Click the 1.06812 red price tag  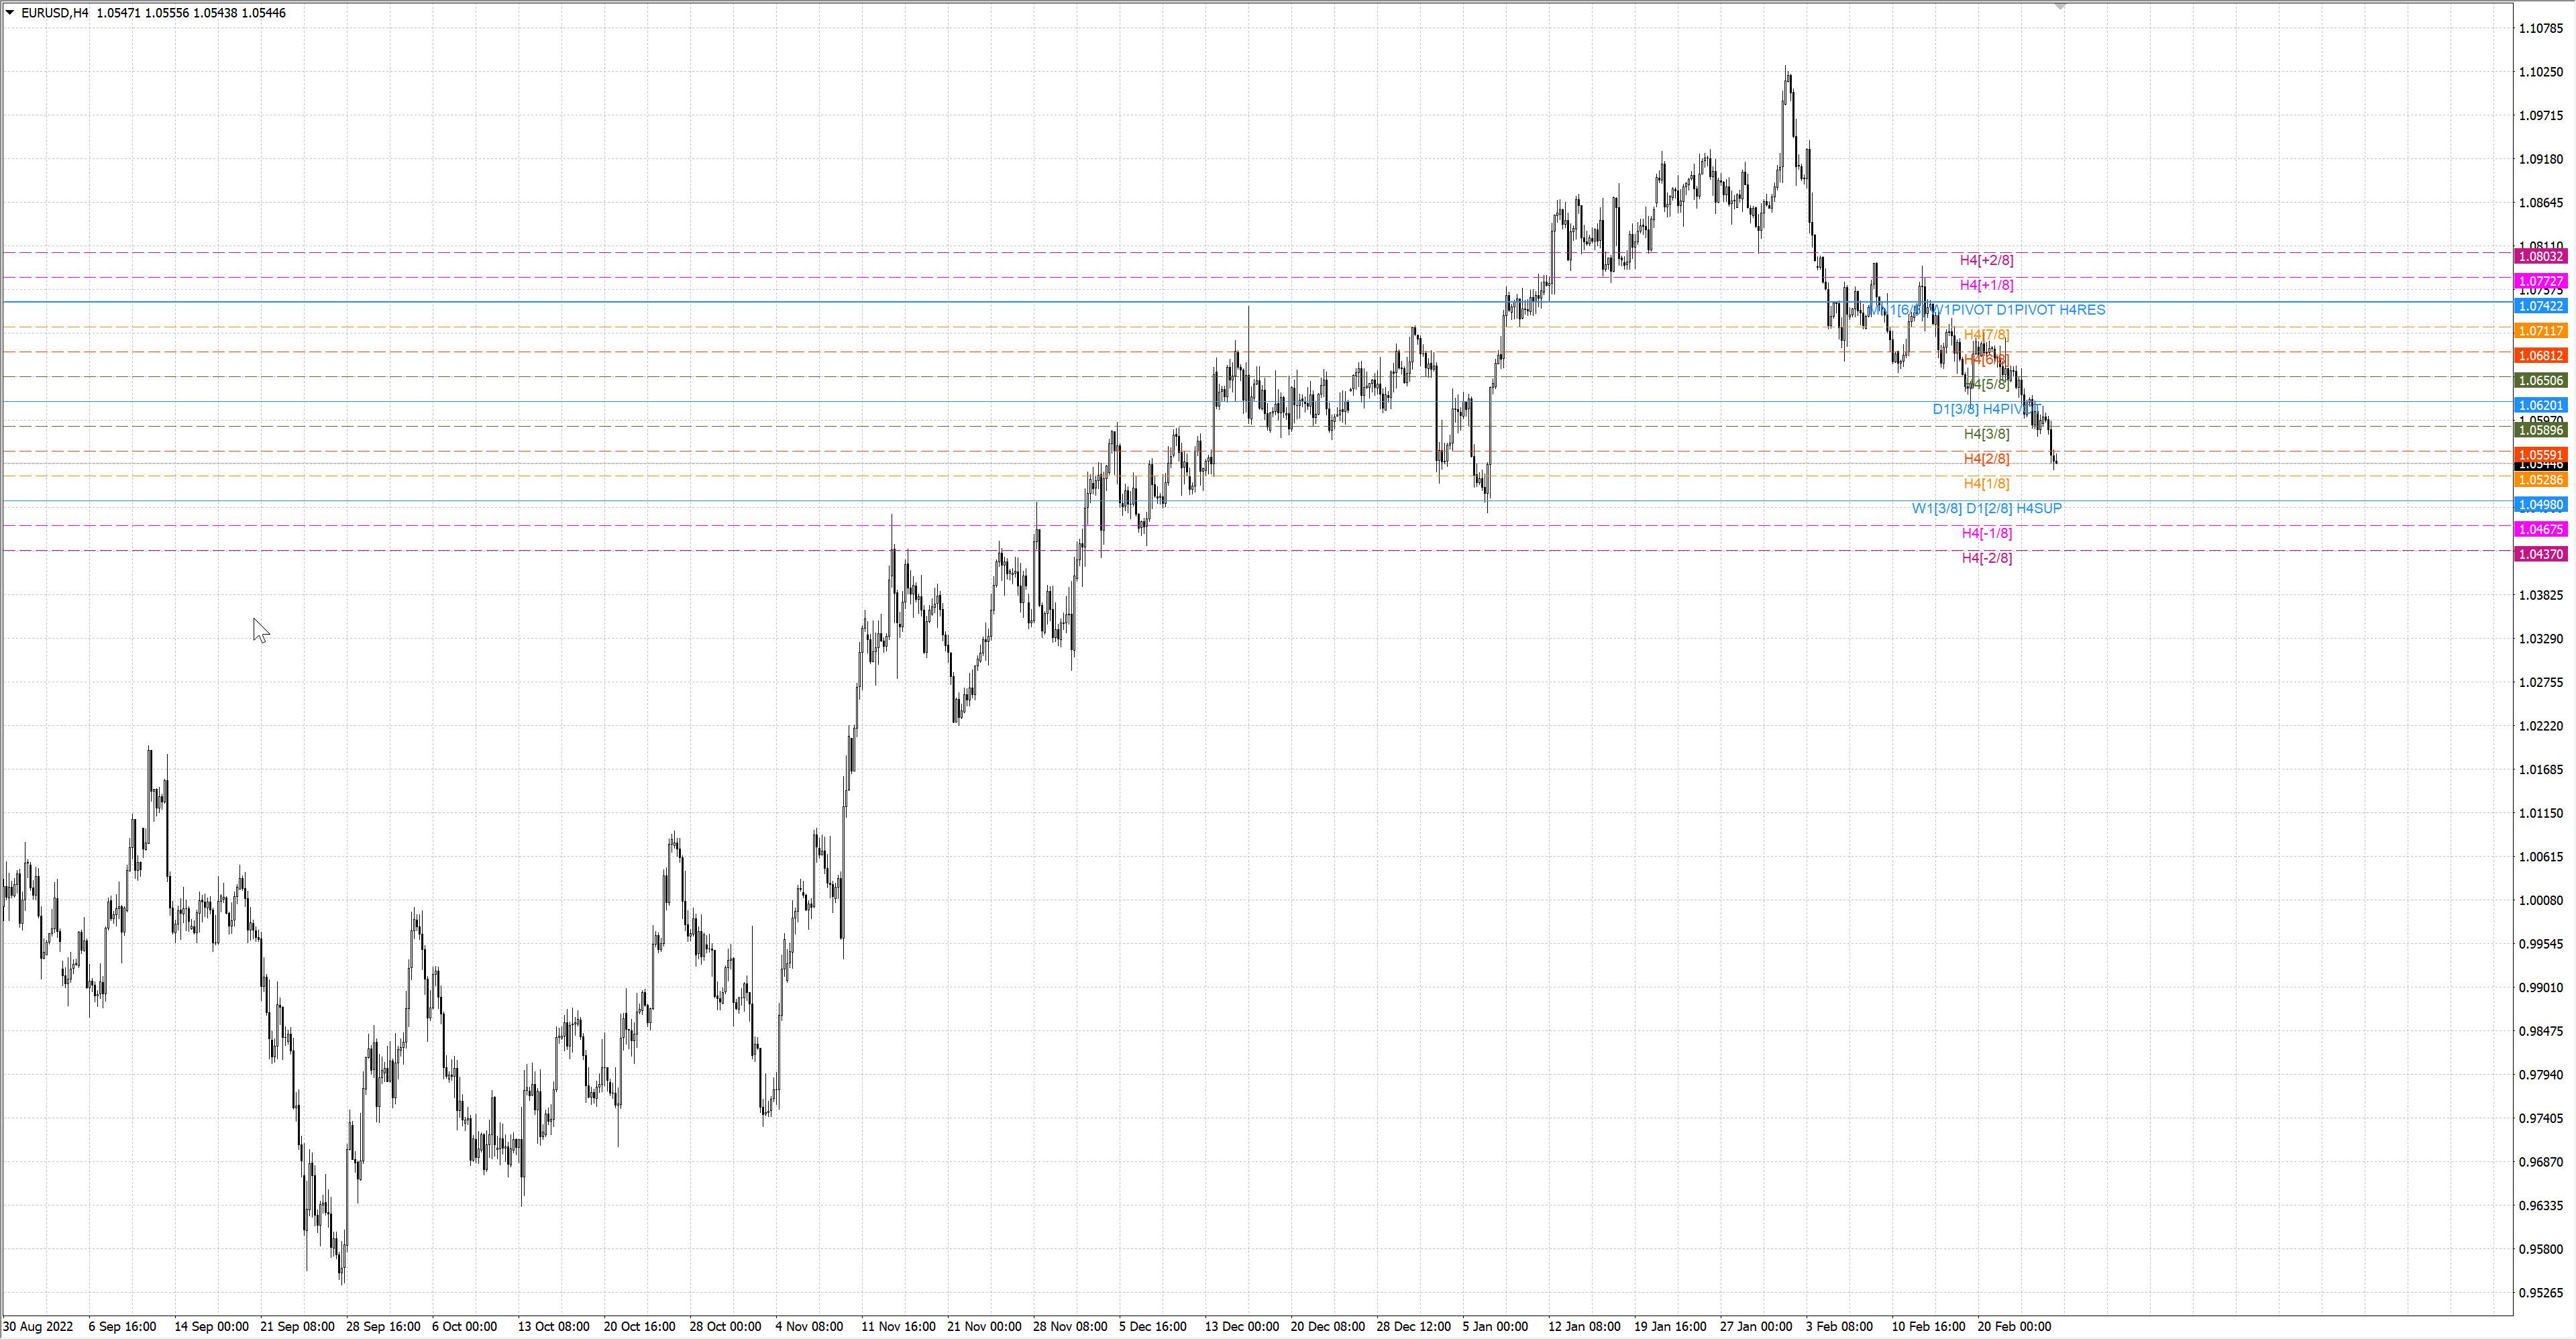2540,356
